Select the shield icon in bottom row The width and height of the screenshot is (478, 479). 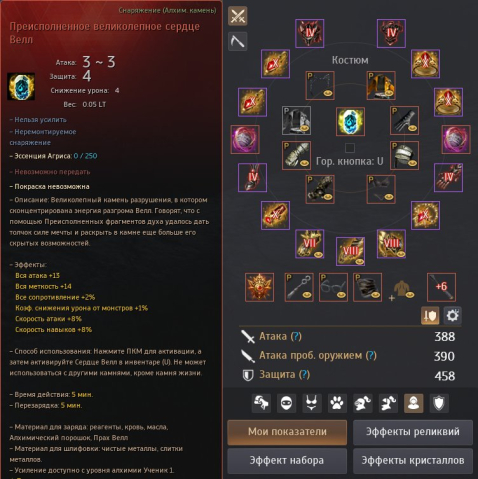(439, 403)
